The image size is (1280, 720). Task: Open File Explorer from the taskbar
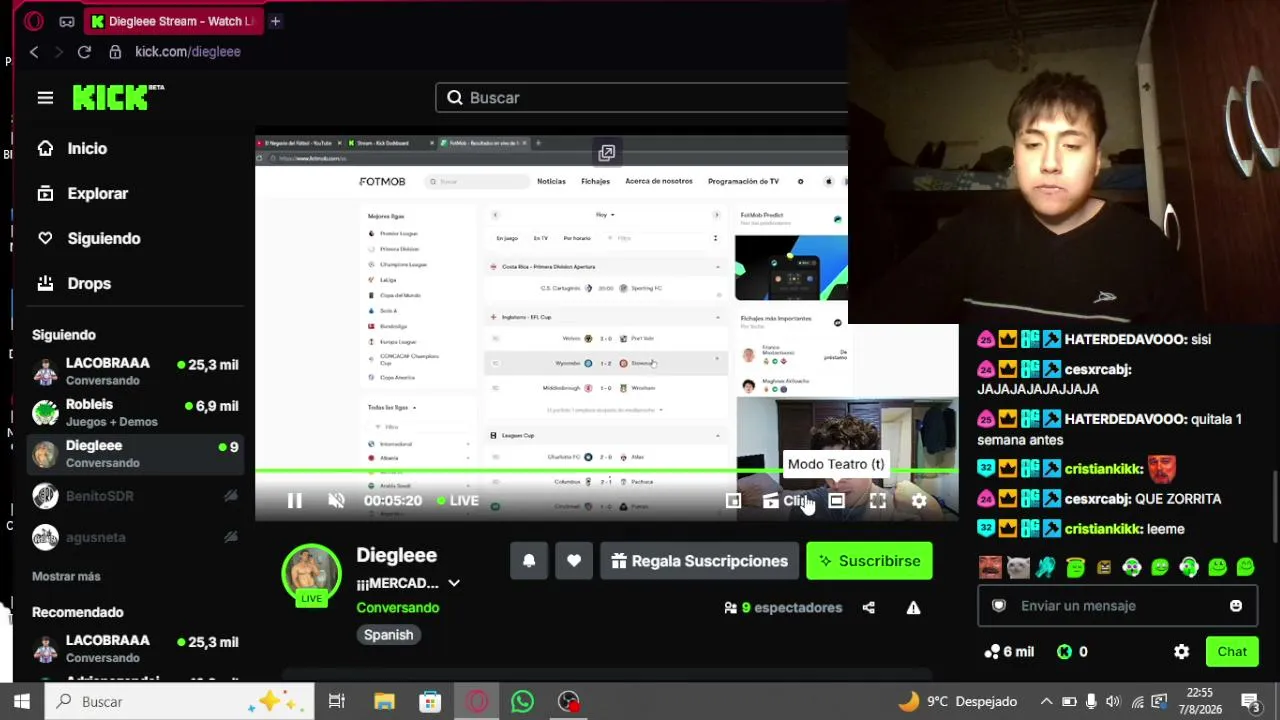pos(384,702)
